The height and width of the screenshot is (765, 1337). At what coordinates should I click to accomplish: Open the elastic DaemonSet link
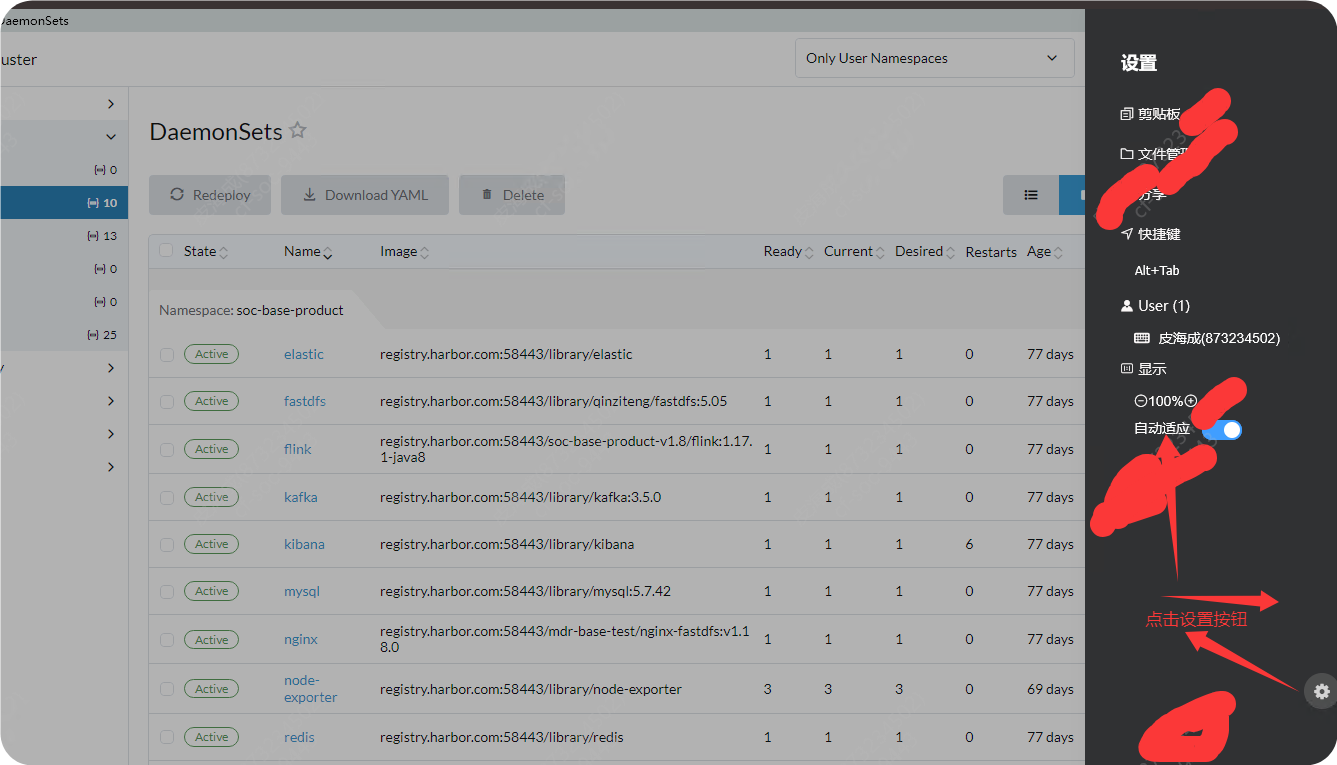[304, 354]
